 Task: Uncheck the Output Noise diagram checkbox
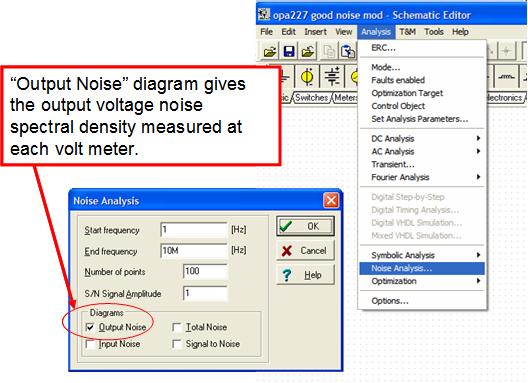tap(90, 327)
